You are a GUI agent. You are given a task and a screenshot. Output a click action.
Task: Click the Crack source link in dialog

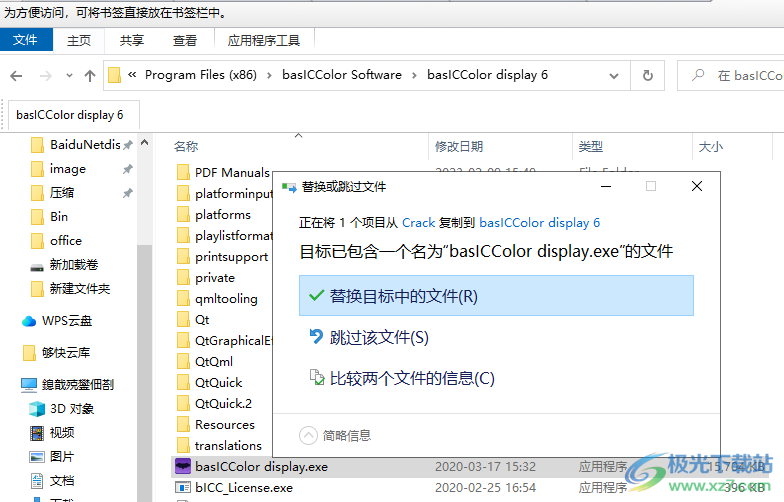coord(418,223)
